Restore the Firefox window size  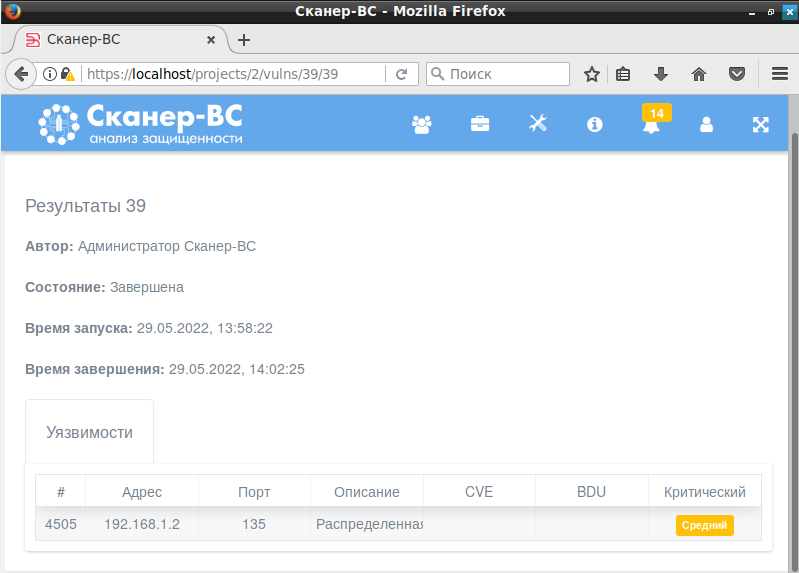[x=770, y=12]
